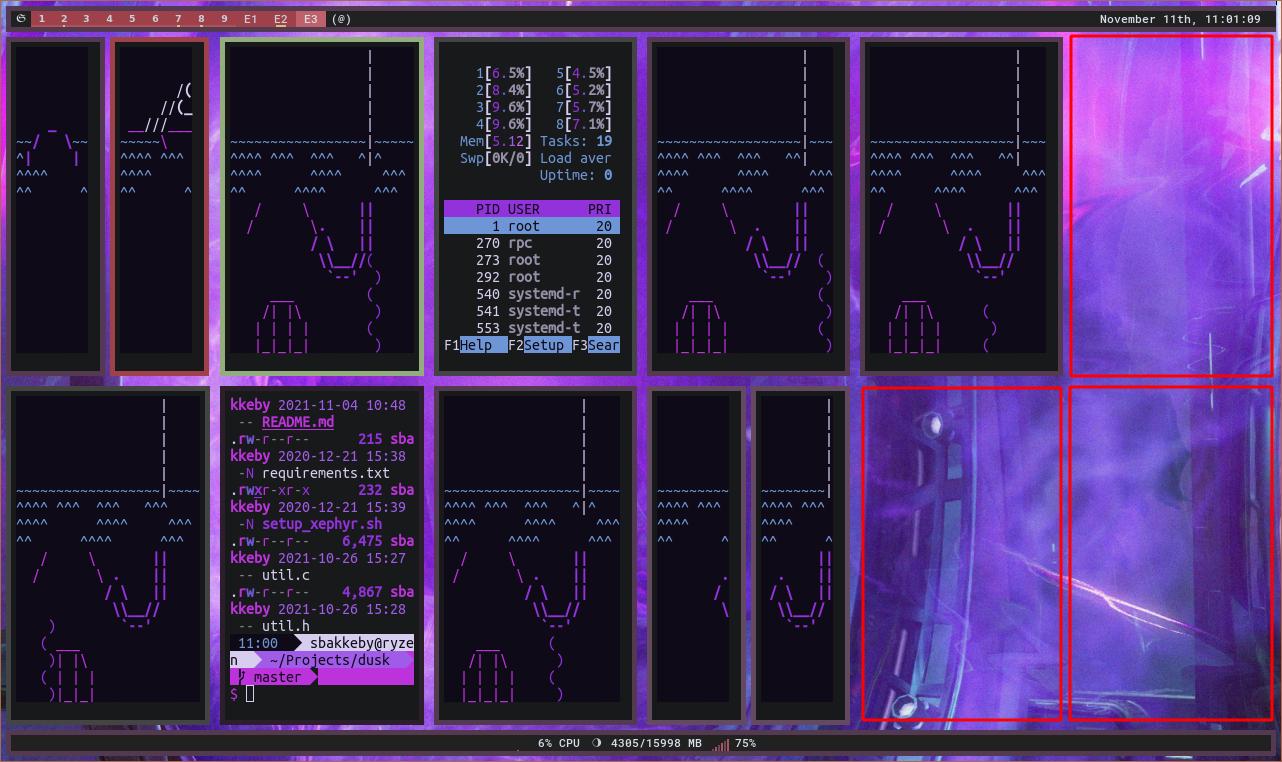
Task: Click the 2021-10-26 15:27 timestamp
Action: click(342, 558)
